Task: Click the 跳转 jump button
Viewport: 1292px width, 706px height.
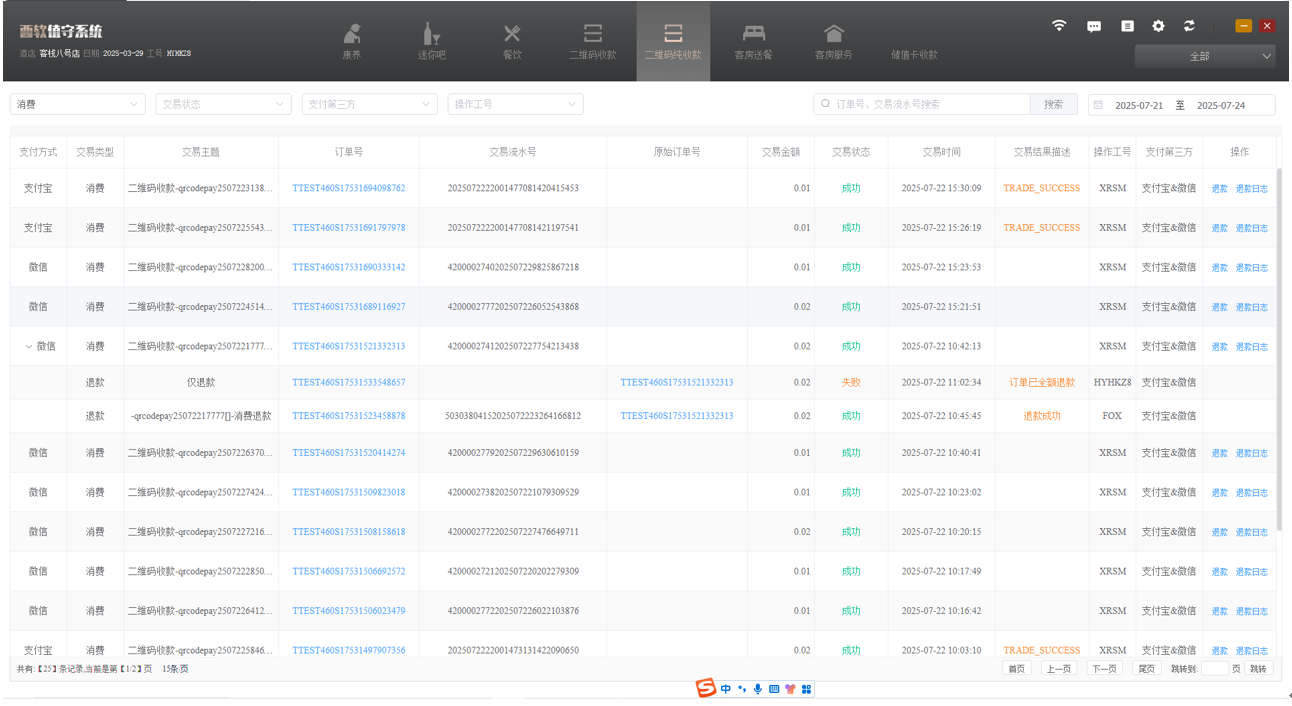Action: (x=1258, y=669)
